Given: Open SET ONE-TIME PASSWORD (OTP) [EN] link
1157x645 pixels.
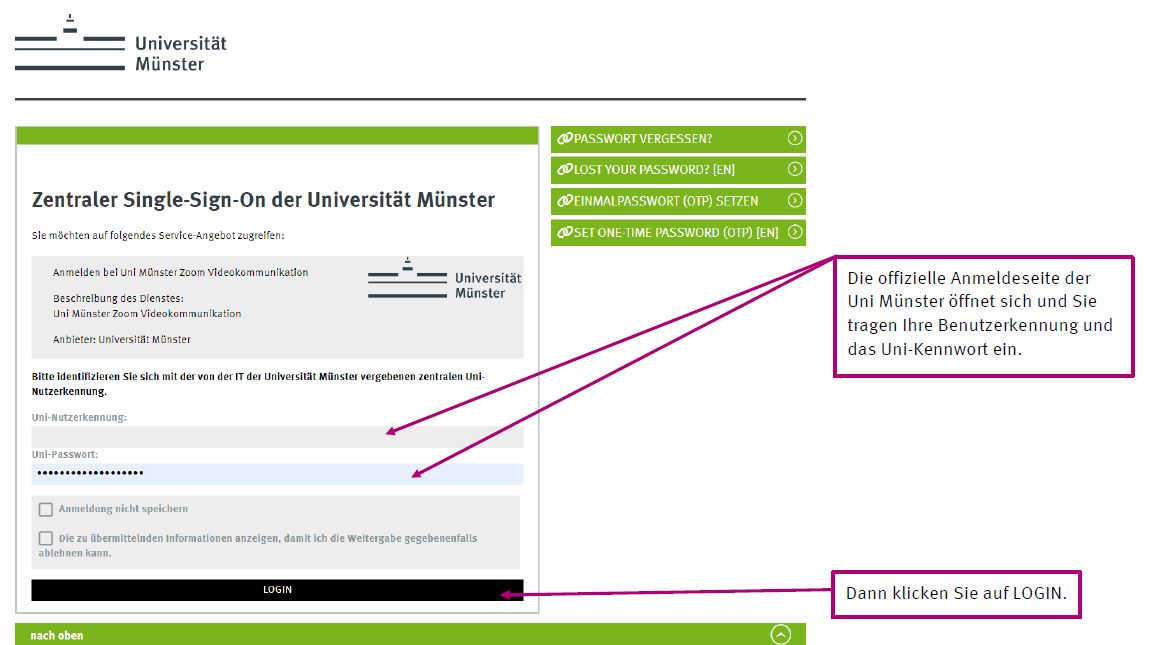Looking at the screenshot, I should click(x=676, y=232).
